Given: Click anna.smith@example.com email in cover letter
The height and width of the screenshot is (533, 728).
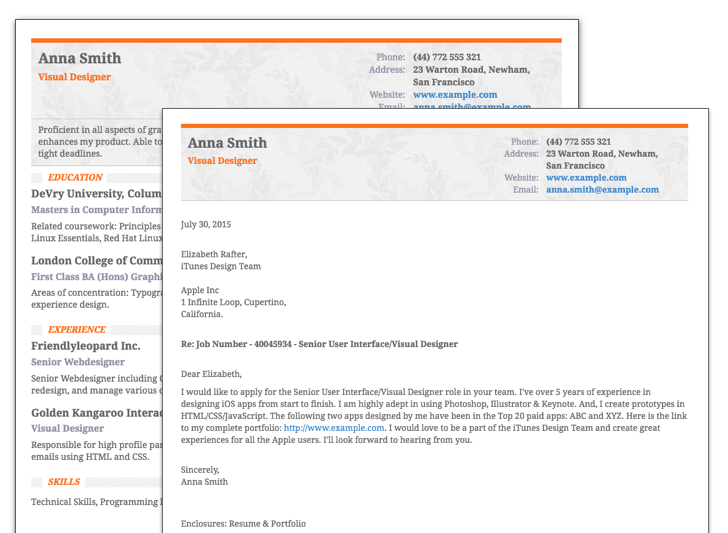Looking at the screenshot, I should pyautogui.click(x=602, y=189).
